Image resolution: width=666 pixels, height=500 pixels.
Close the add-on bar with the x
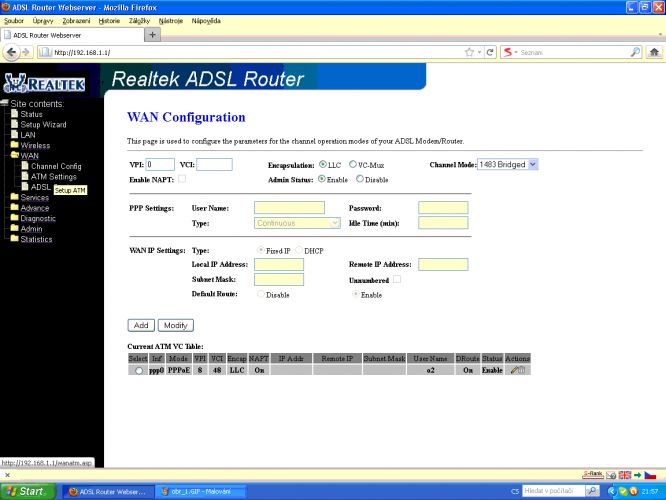[7, 475]
